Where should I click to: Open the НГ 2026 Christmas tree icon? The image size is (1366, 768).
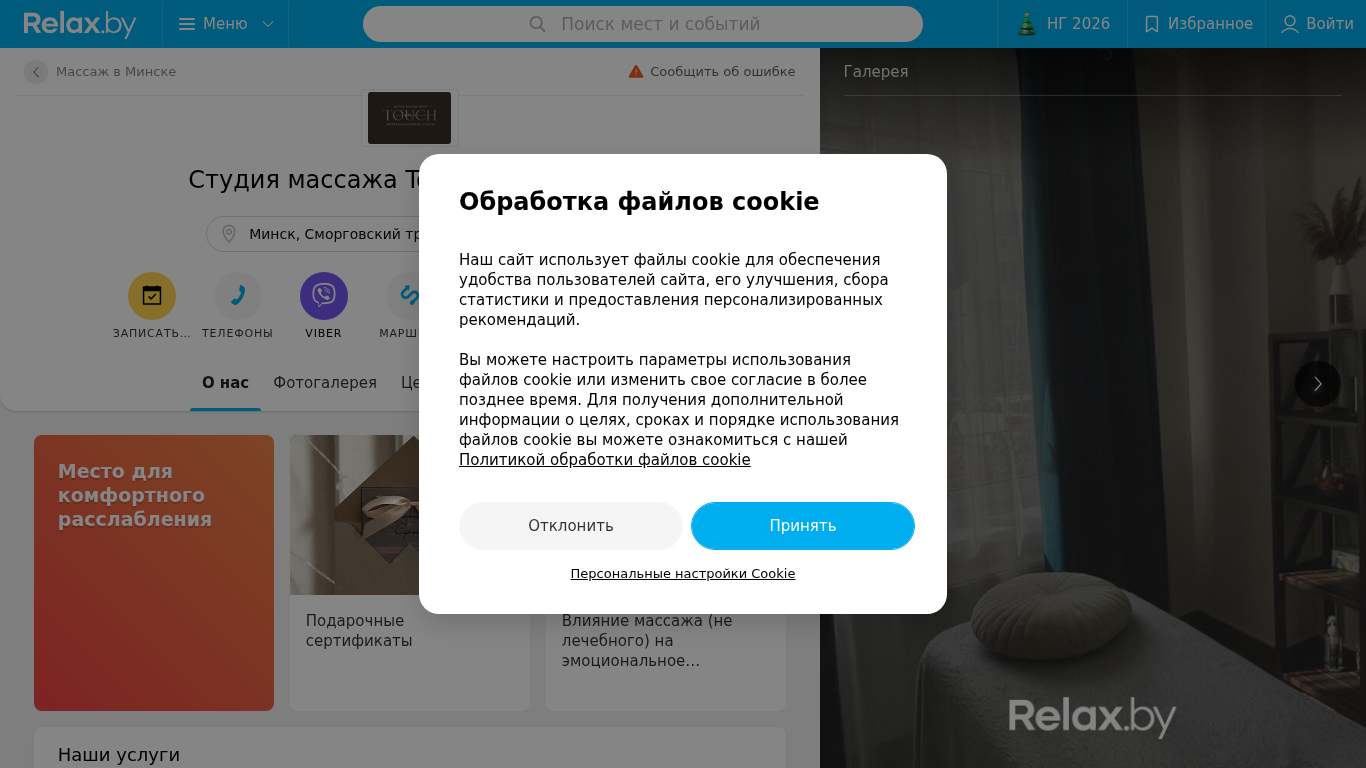[x=1027, y=24]
